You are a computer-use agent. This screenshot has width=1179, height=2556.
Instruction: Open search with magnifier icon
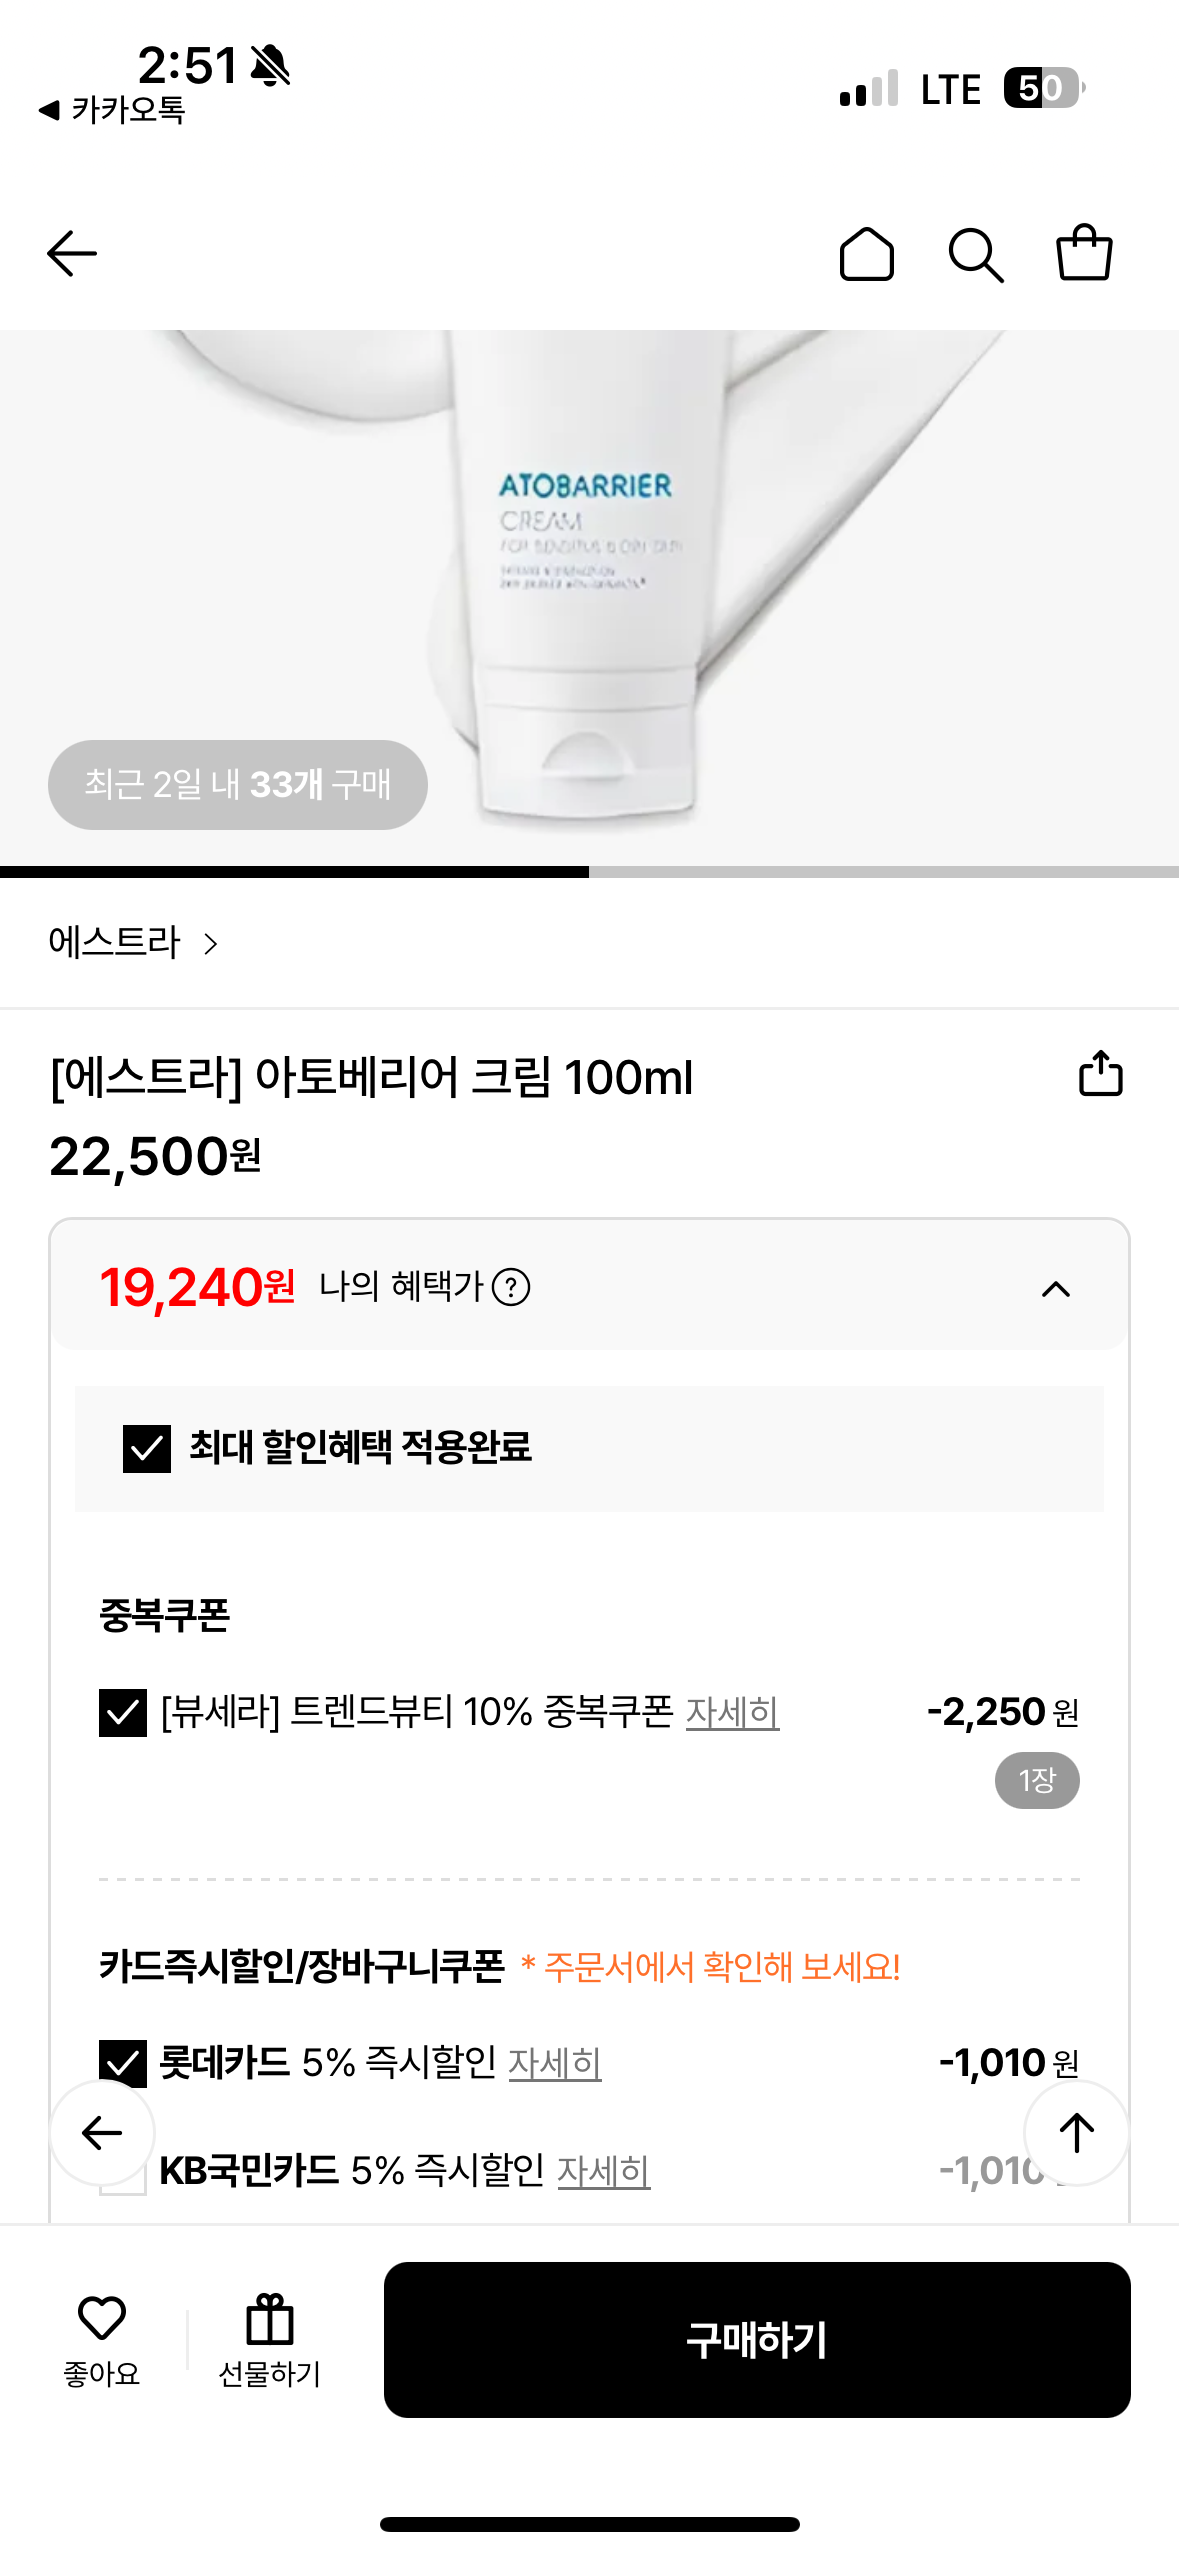coord(976,255)
